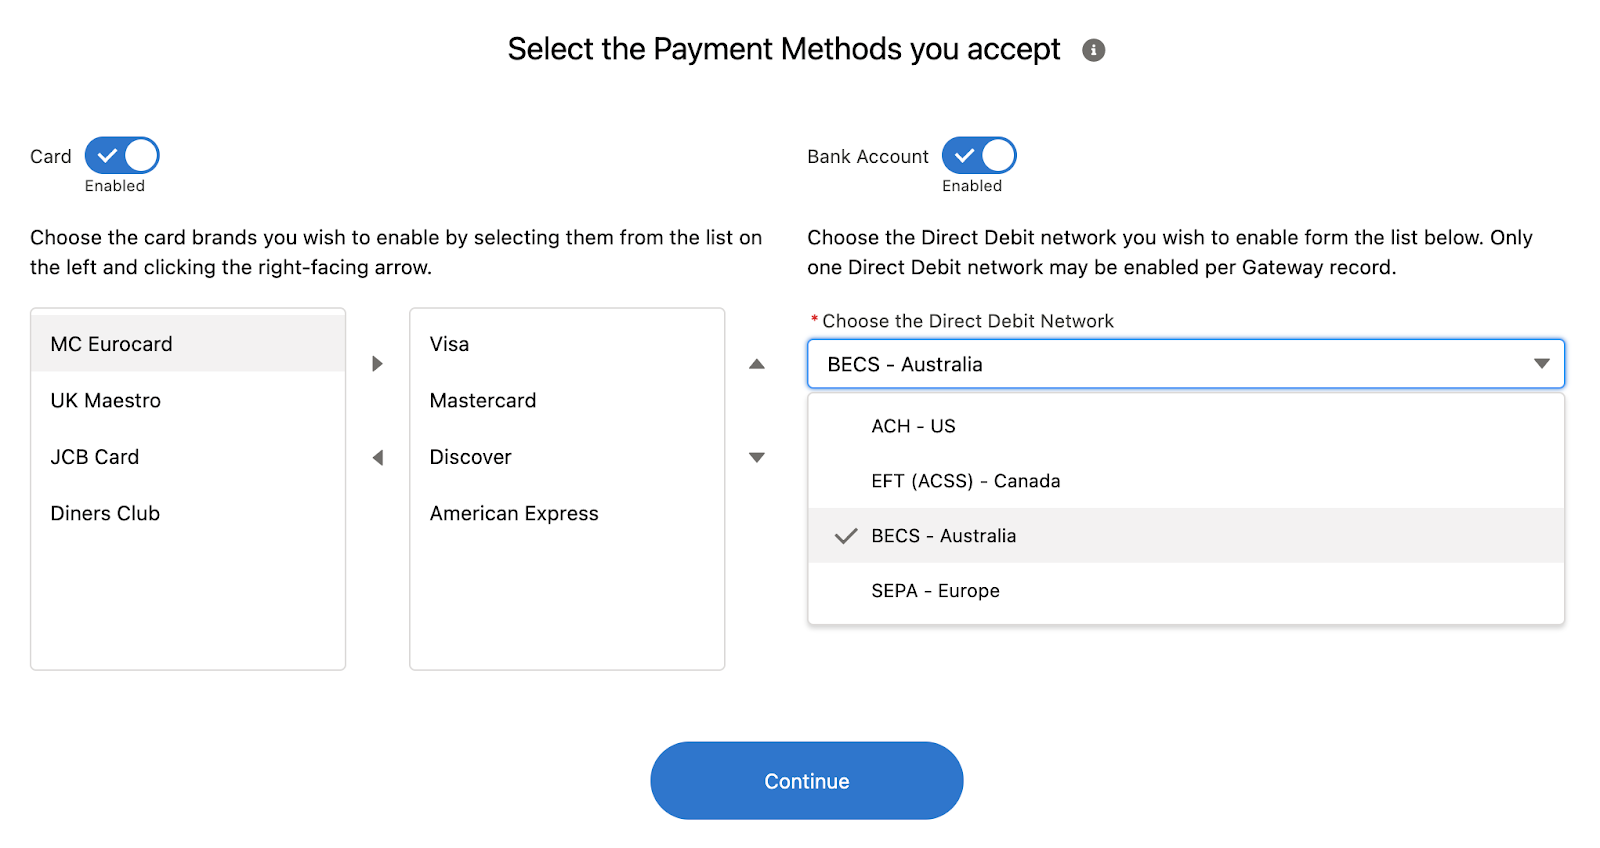Image resolution: width=1600 pixels, height=848 pixels.
Task: Open the Direct Debit Network dropdown
Action: (1185, 364)
